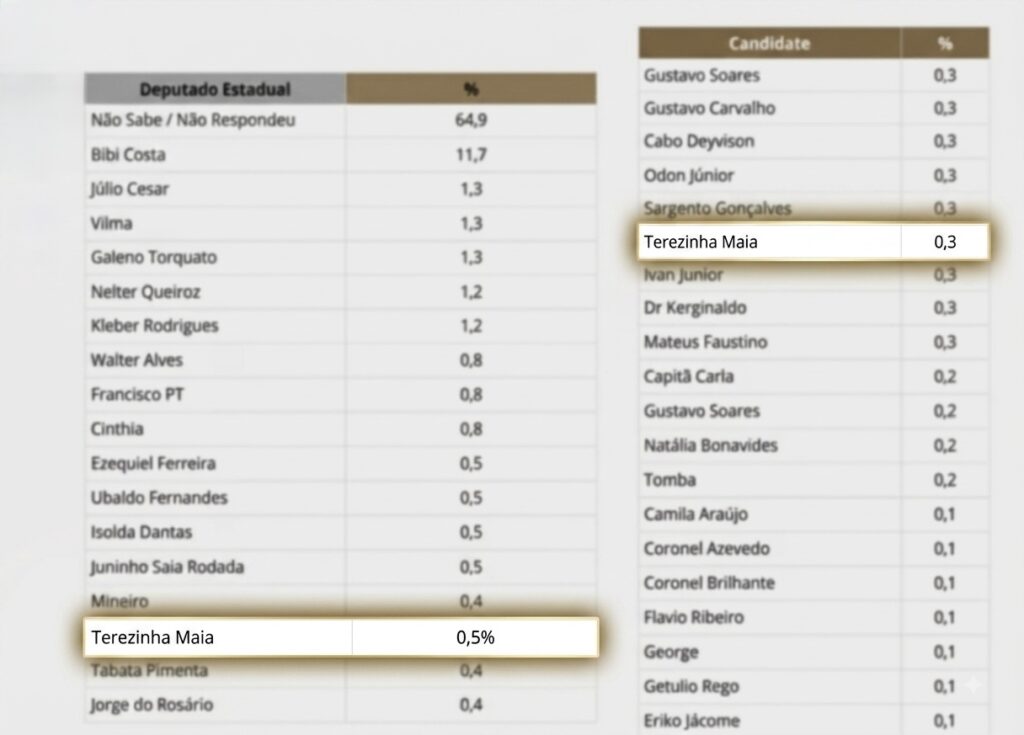Click the Não Sabe / Não Respondeu row
The image size is (1024, 735).
340,120
